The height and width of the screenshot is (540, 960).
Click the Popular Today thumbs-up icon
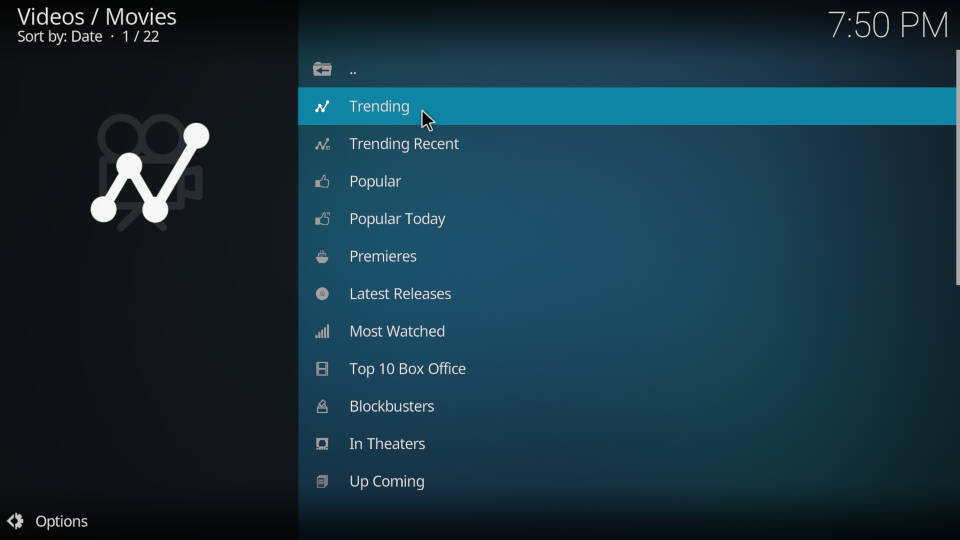pos(322,219)
